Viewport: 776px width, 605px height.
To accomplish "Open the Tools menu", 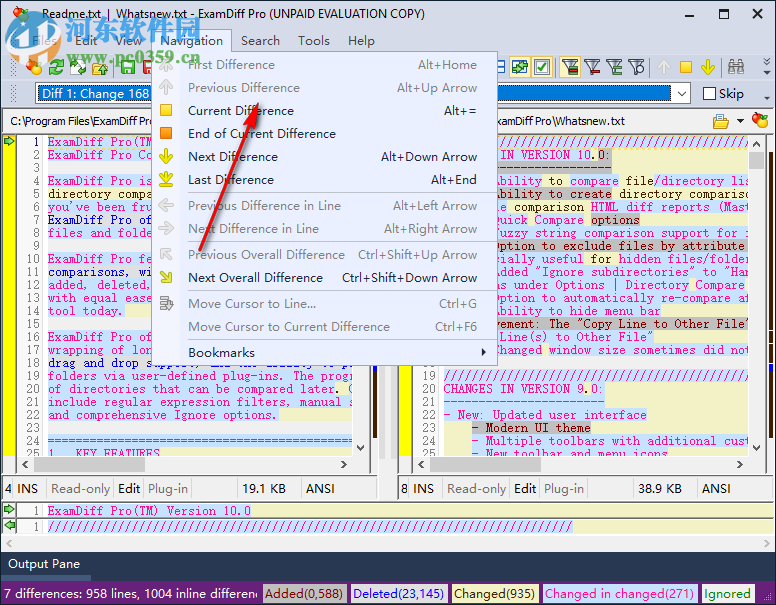I will pyautogui.click(x=314, y=41).
